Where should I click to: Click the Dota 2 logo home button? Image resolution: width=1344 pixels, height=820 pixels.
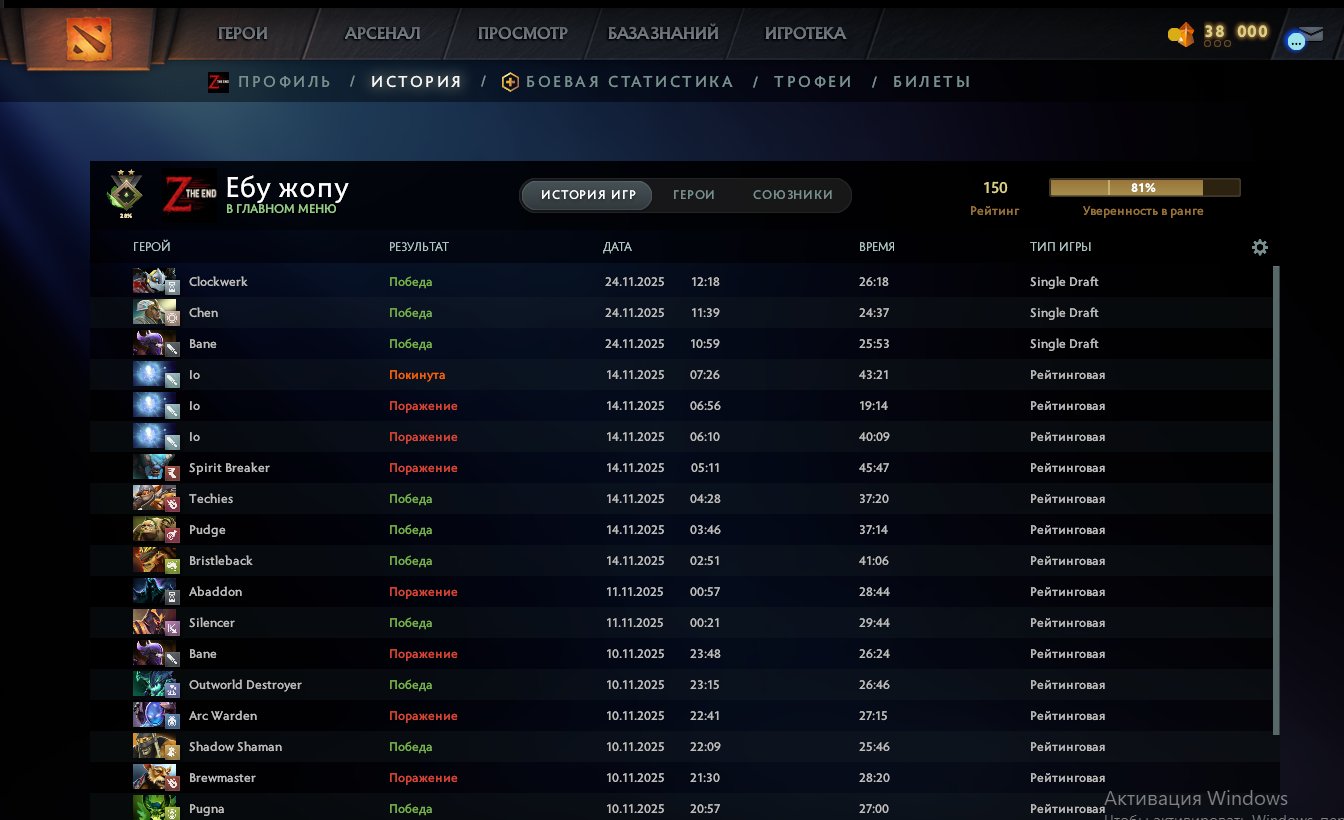coord(90,40)
